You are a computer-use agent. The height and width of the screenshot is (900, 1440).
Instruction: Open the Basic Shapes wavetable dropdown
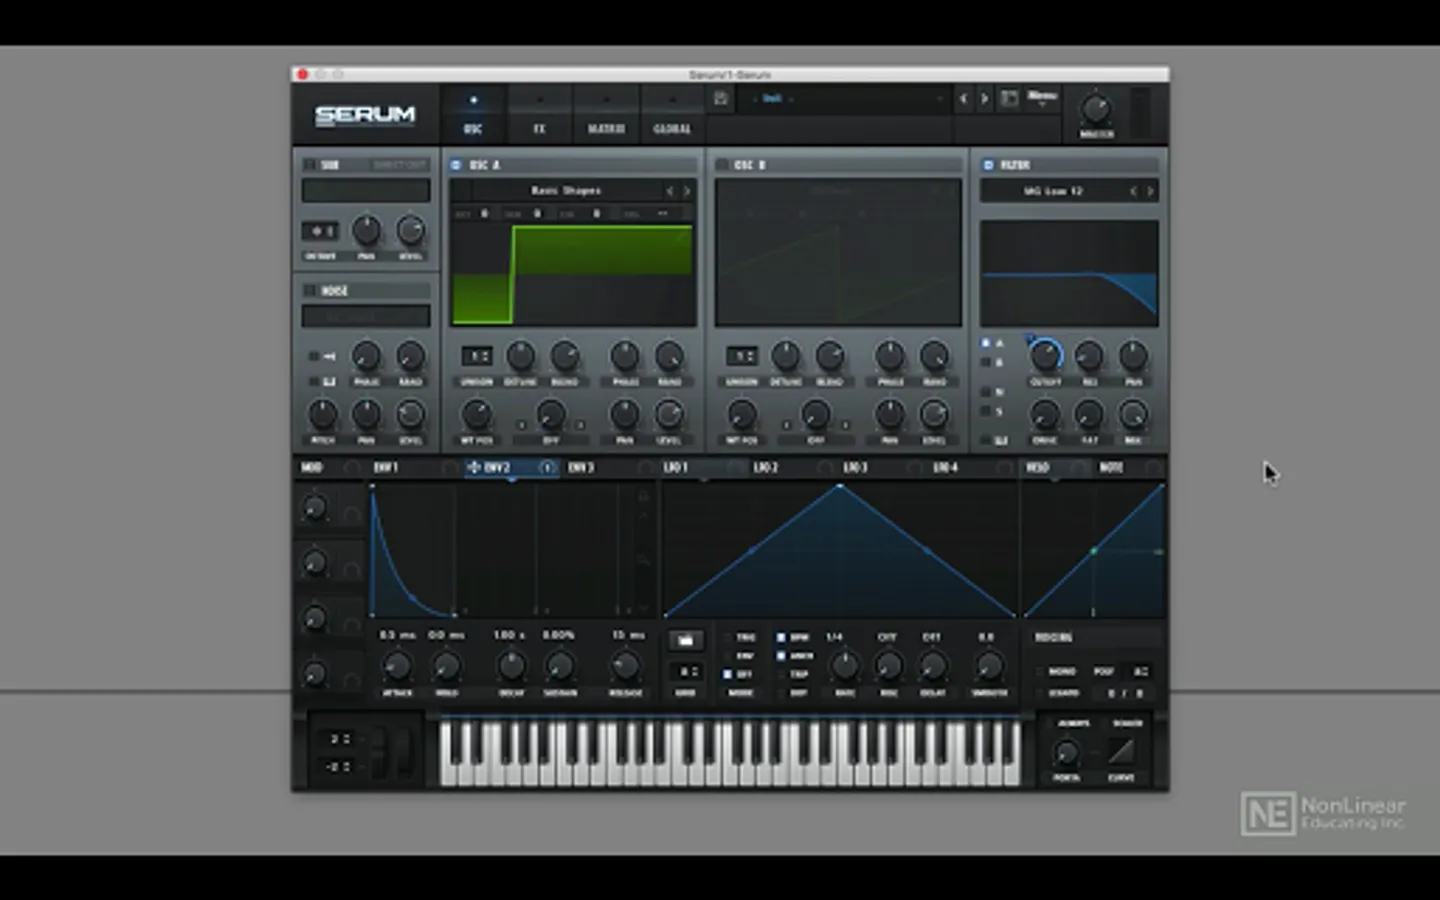tap(566, 191)
